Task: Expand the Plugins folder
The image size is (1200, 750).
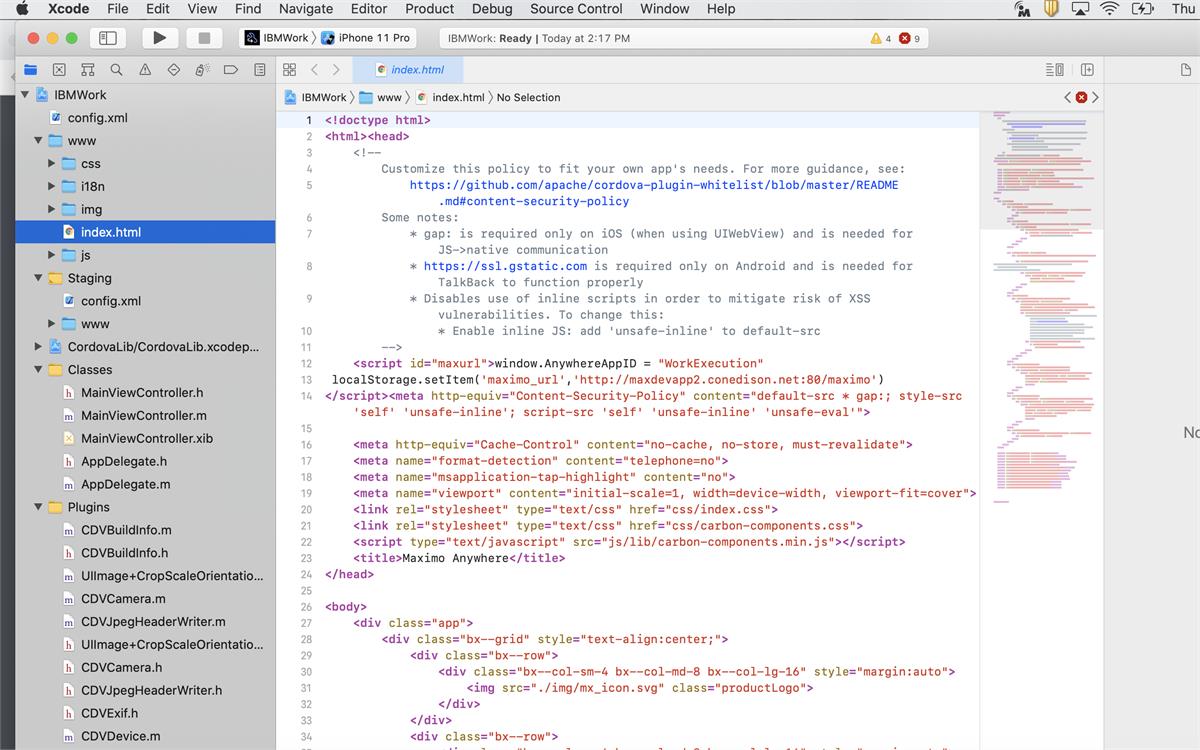Action: pyautogui.click(x=37, y=507)
